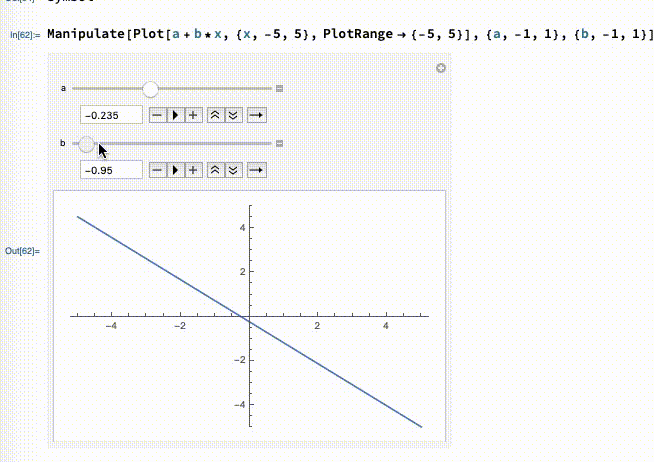Collapse the controls of slider a

(280, 88)
